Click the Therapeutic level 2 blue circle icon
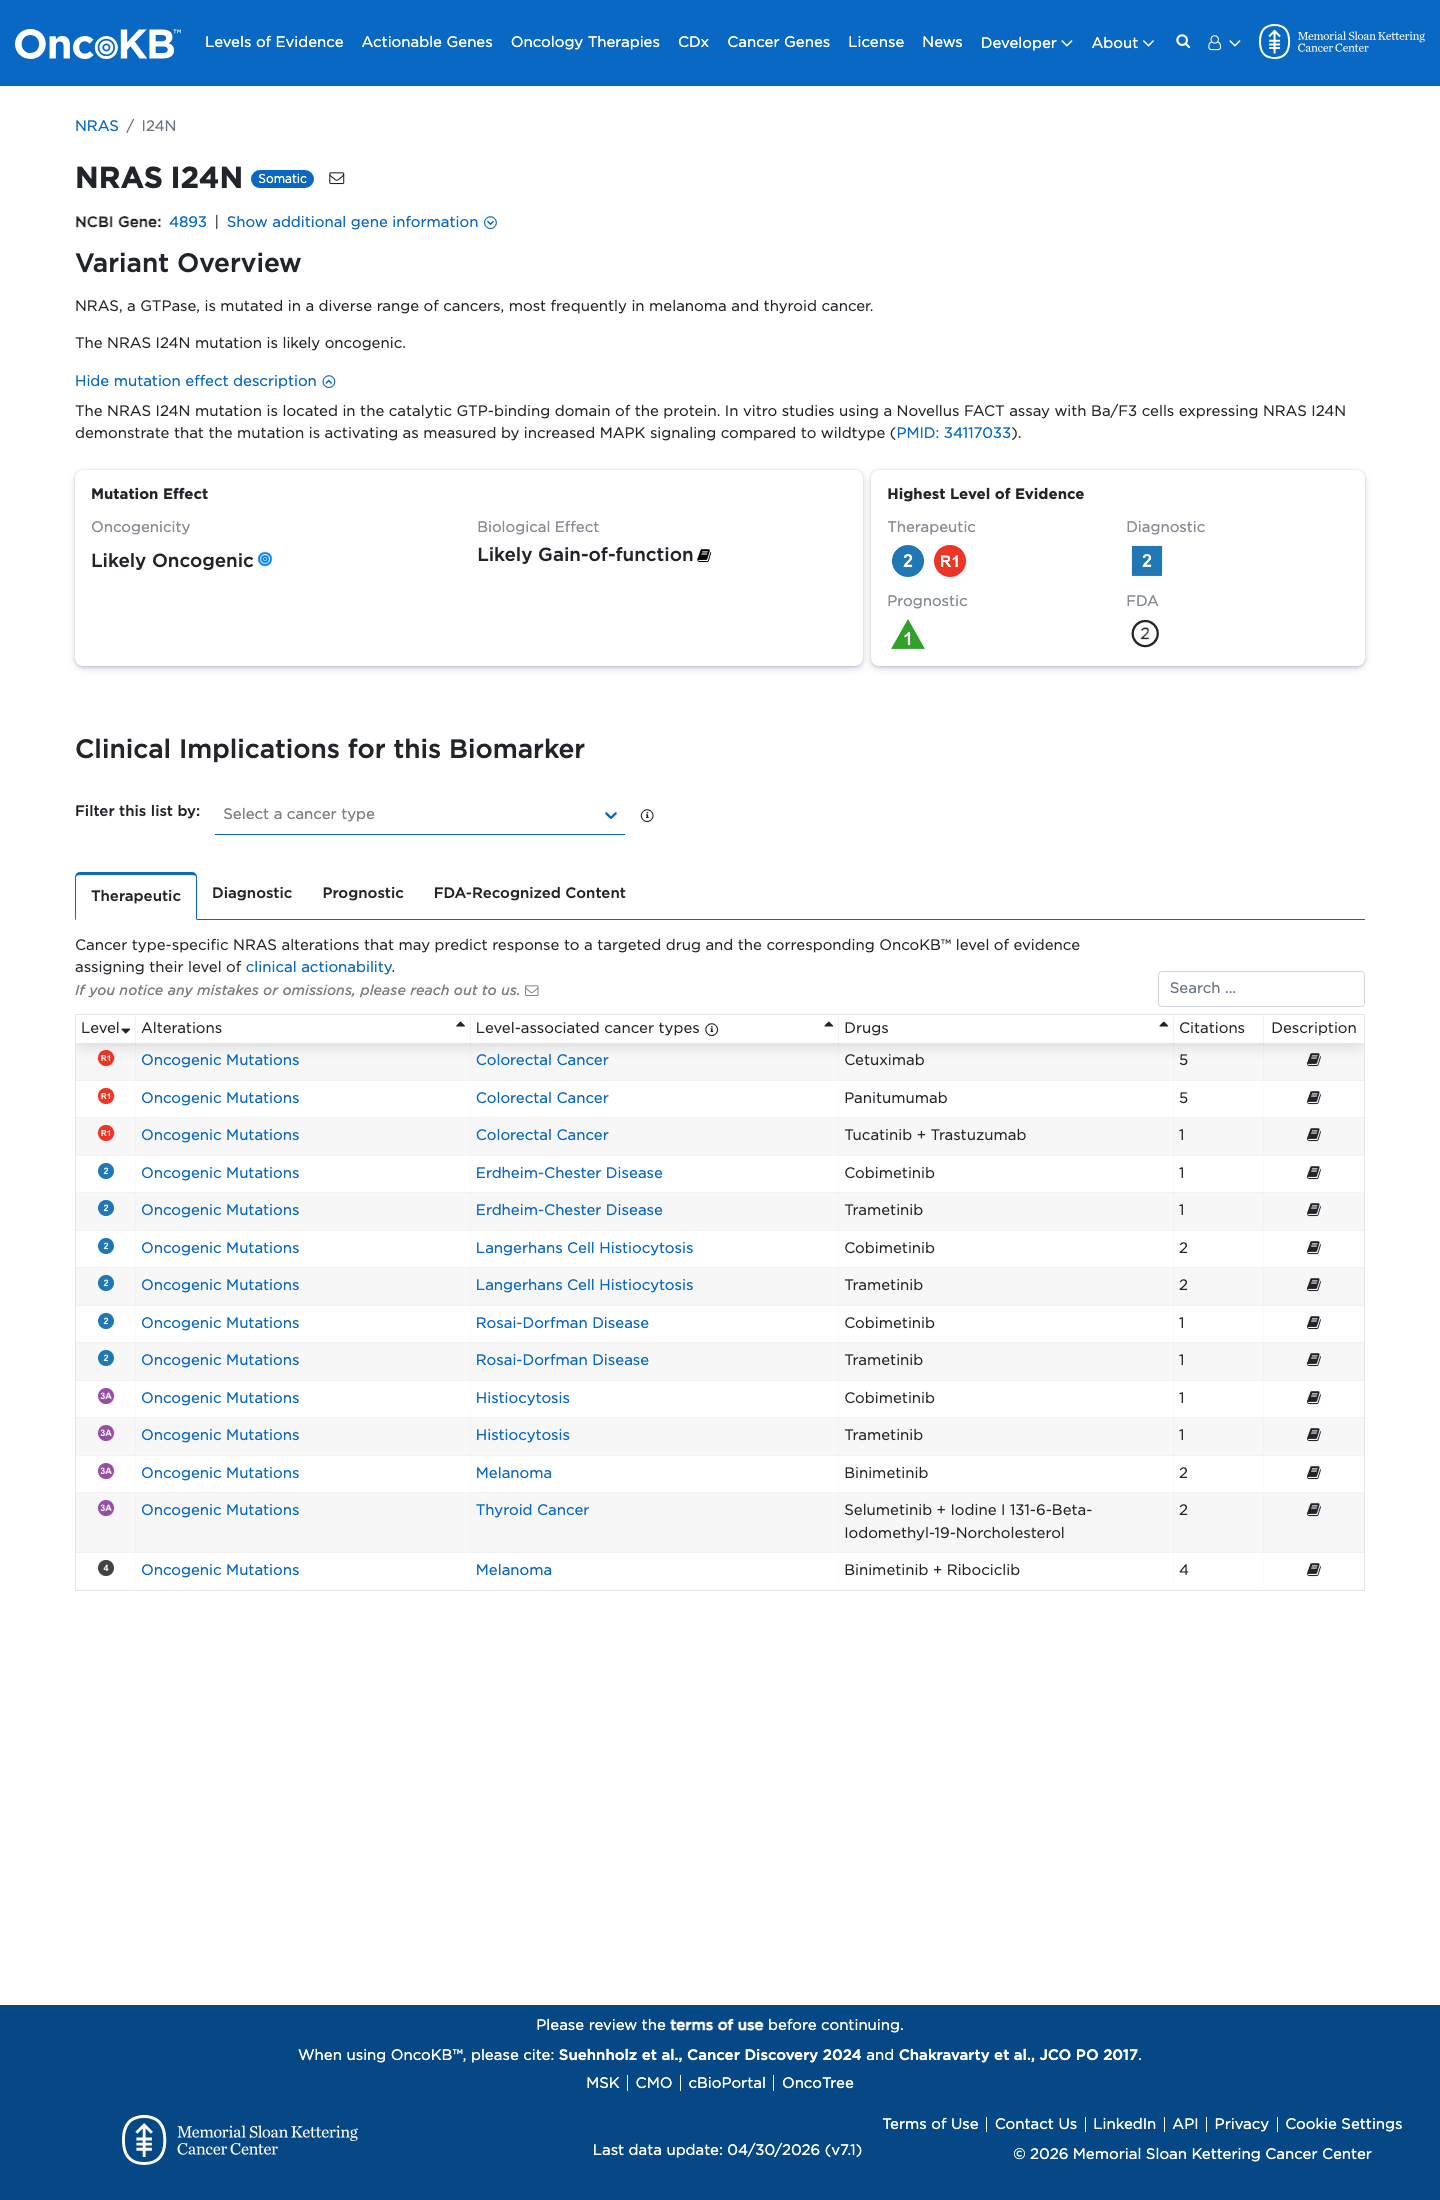Screen dimensions: 1440x2200 tap(908, 561)
